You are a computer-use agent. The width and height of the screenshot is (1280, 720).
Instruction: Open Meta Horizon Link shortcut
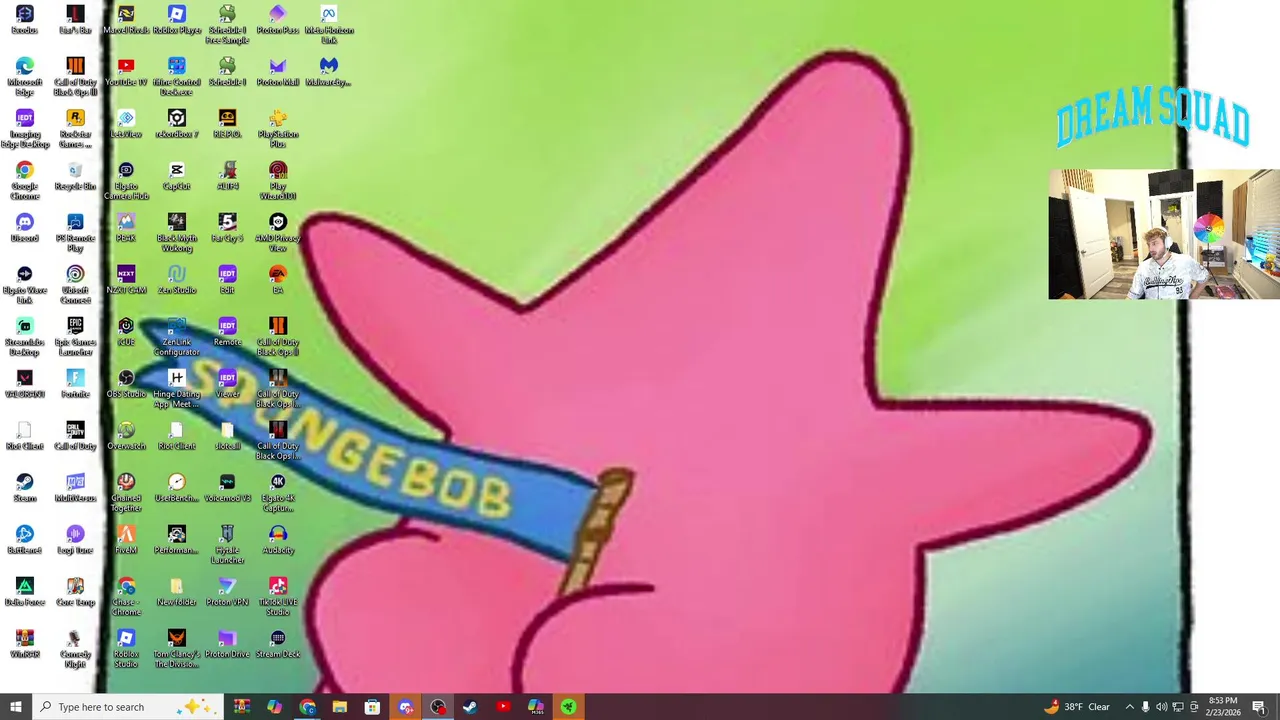coord(328,25)
